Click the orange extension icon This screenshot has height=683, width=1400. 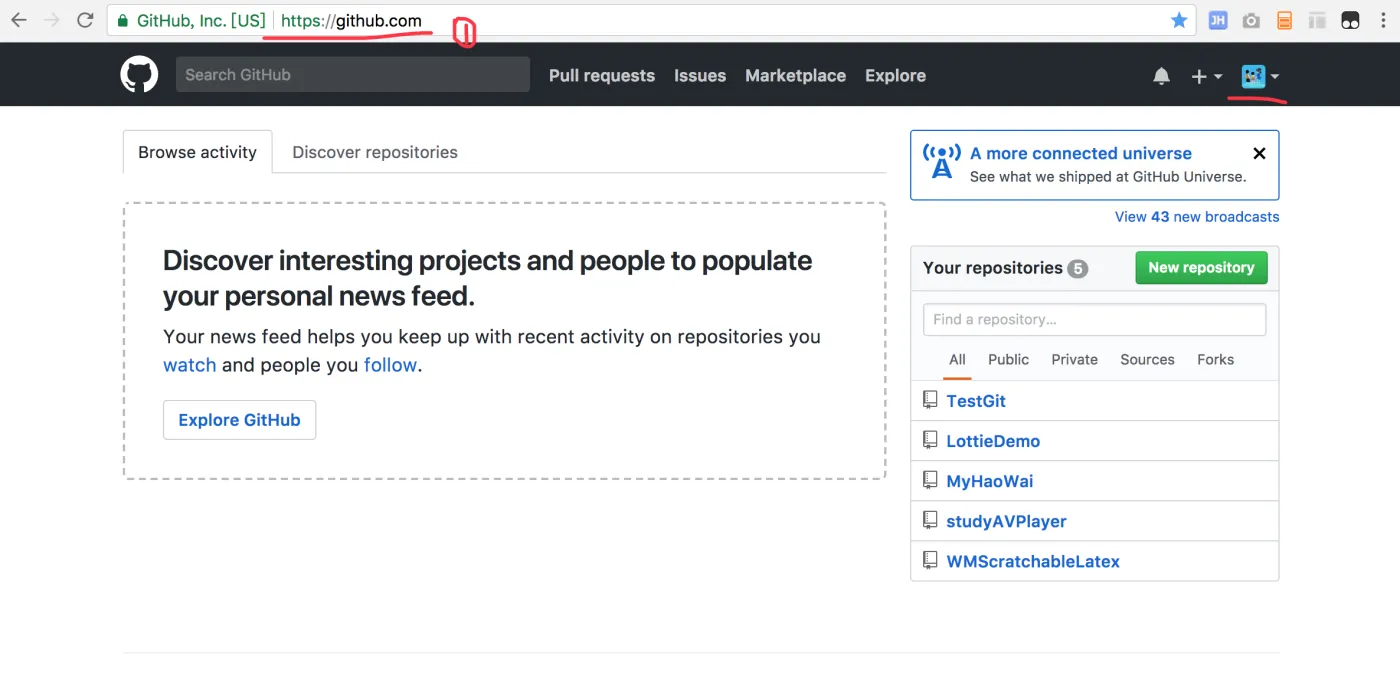[x=1284, y=20]
